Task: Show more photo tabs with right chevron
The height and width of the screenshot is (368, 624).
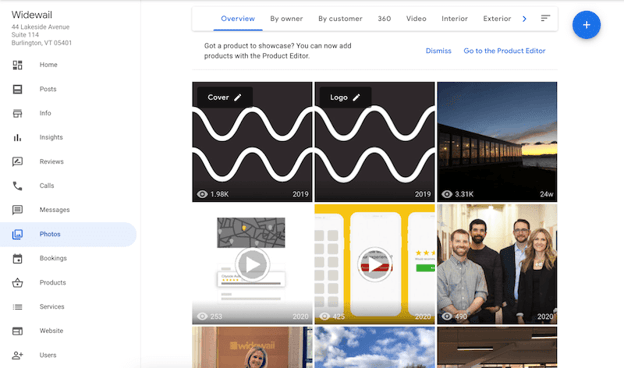Action: pyautogui.click(x=525, y=19)
